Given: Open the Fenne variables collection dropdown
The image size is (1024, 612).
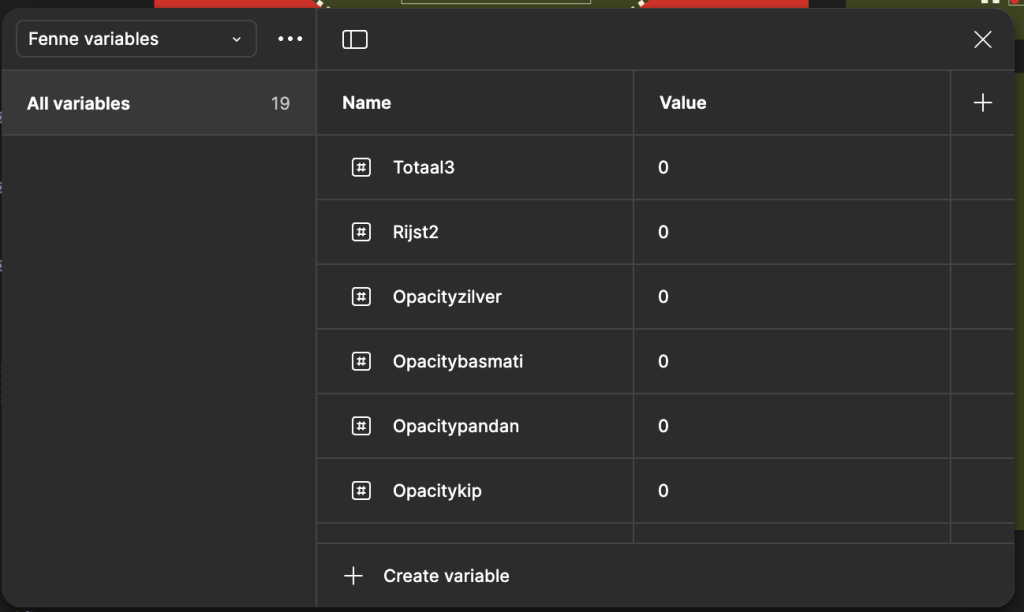Looking at the screenshot, I should pyautogui.click(x=136, y=39).
